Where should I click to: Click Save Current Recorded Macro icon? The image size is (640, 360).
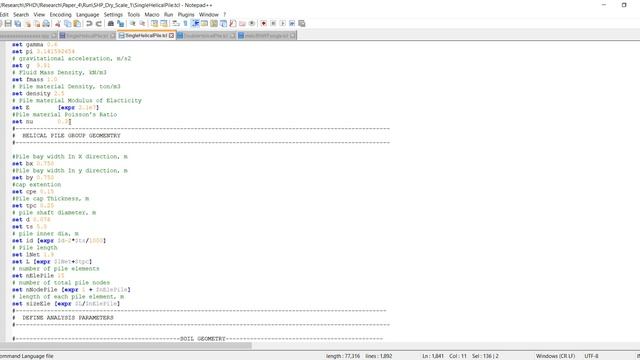[x=302, y=24]
